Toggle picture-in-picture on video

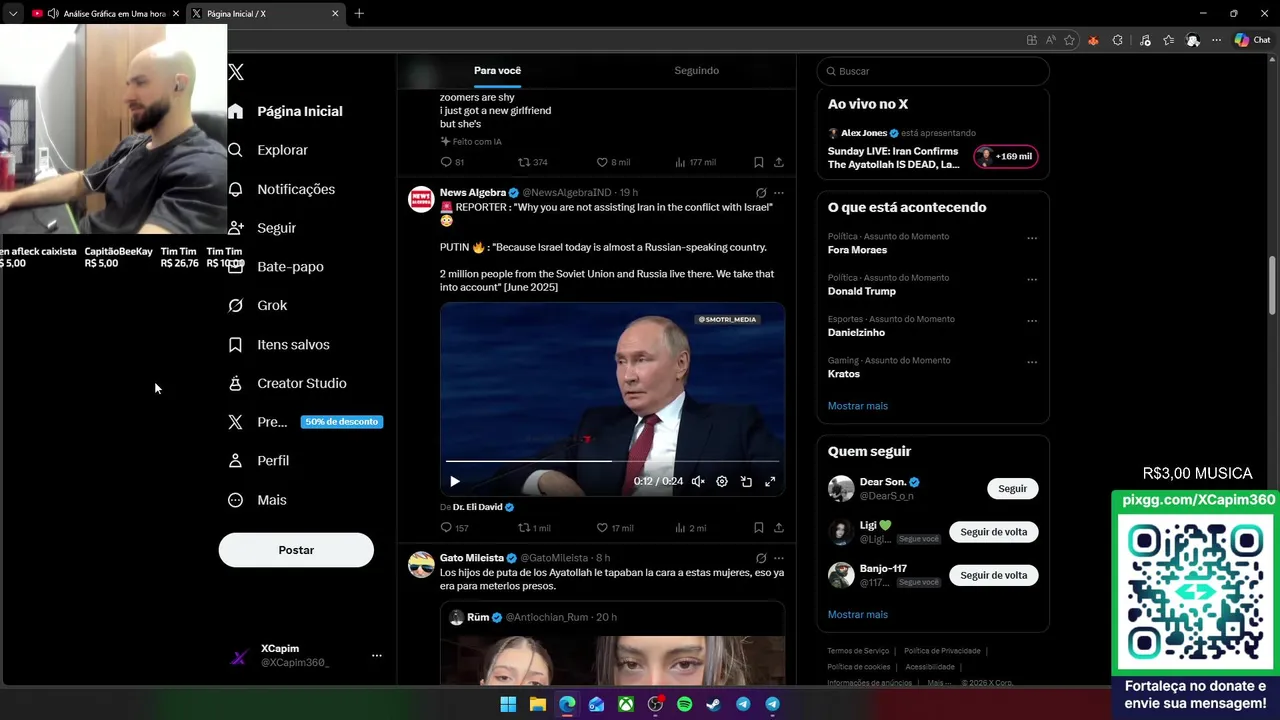[746, 481]
